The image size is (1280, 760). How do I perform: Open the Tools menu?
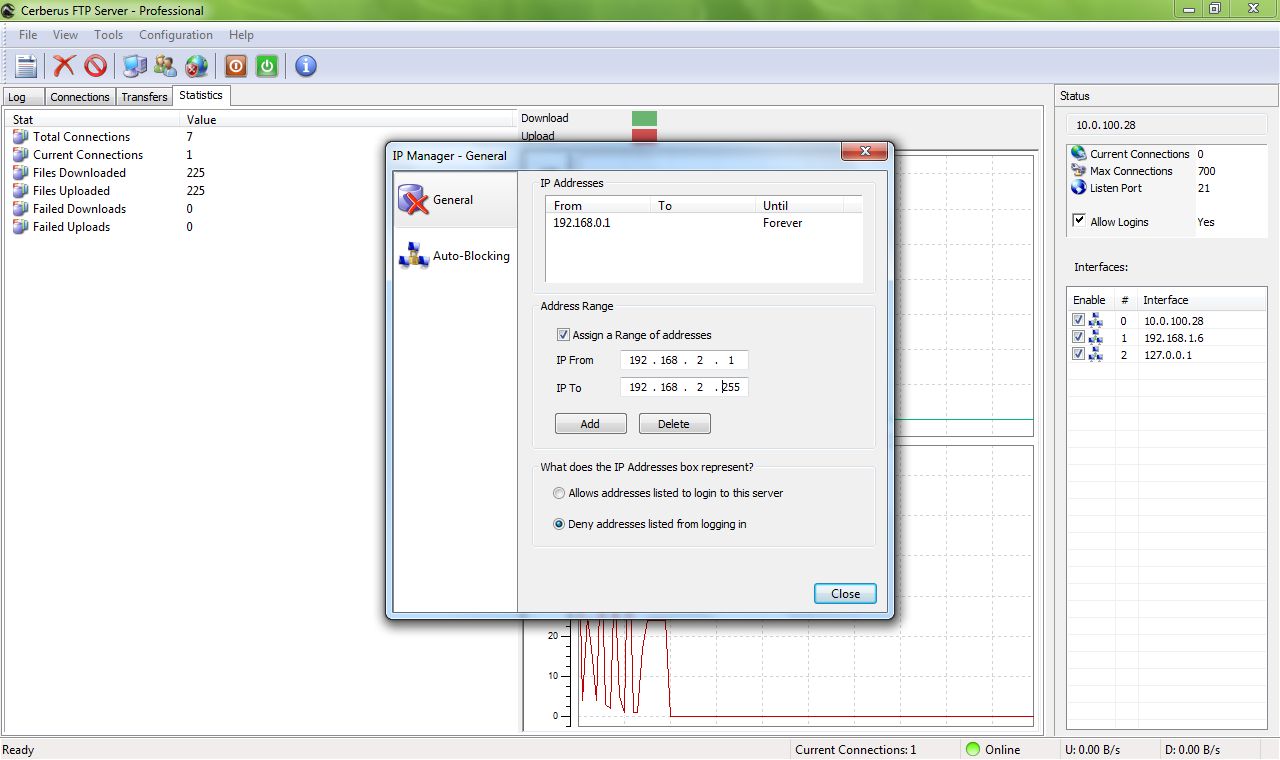[x=108, y=35]
